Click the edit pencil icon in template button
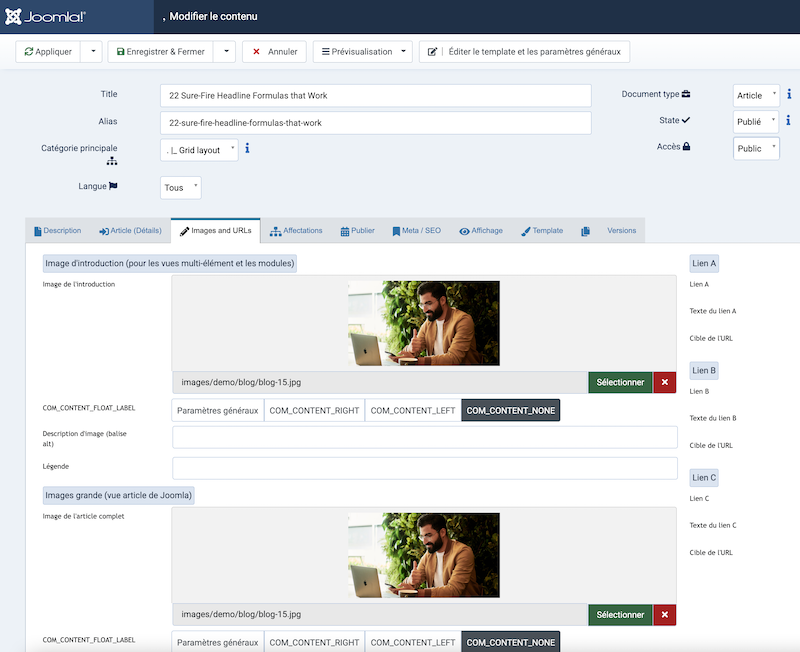 [432, 52]
